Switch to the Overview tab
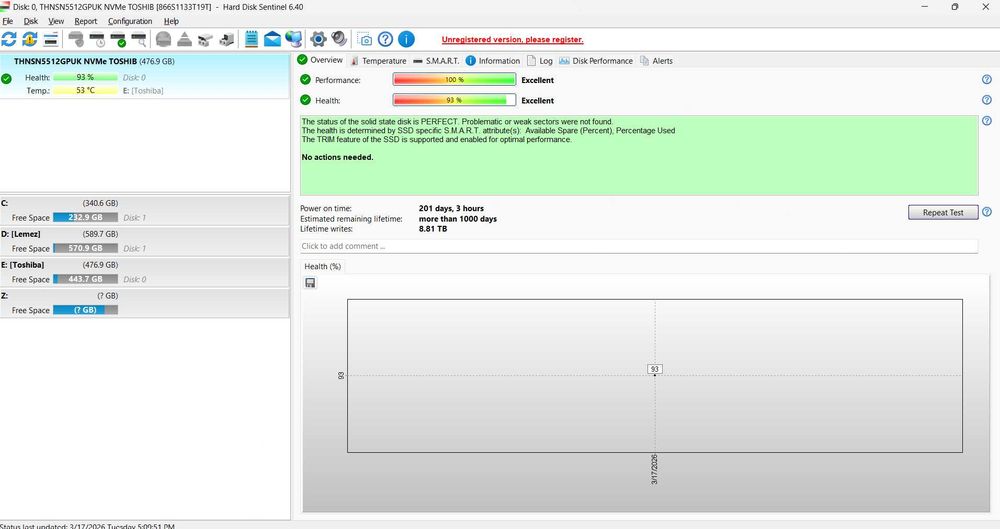The height and width of the screenshot is (529, 1000). [x=320, y=60]
